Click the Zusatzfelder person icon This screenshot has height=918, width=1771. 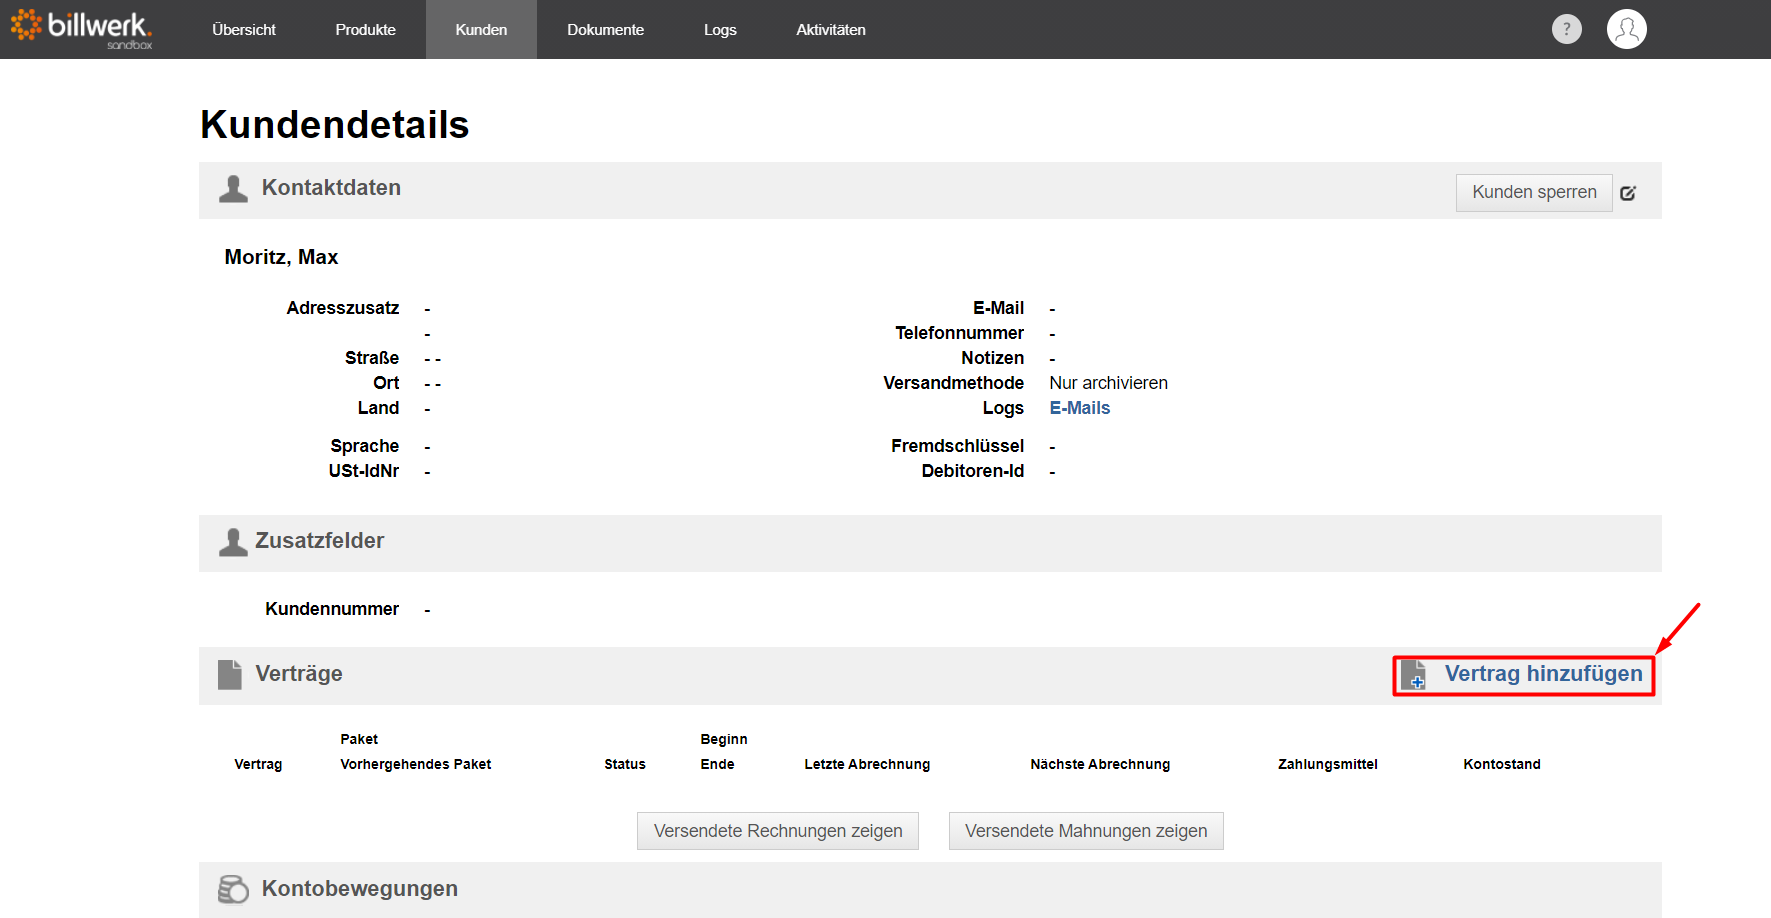(x=233, y=542)
